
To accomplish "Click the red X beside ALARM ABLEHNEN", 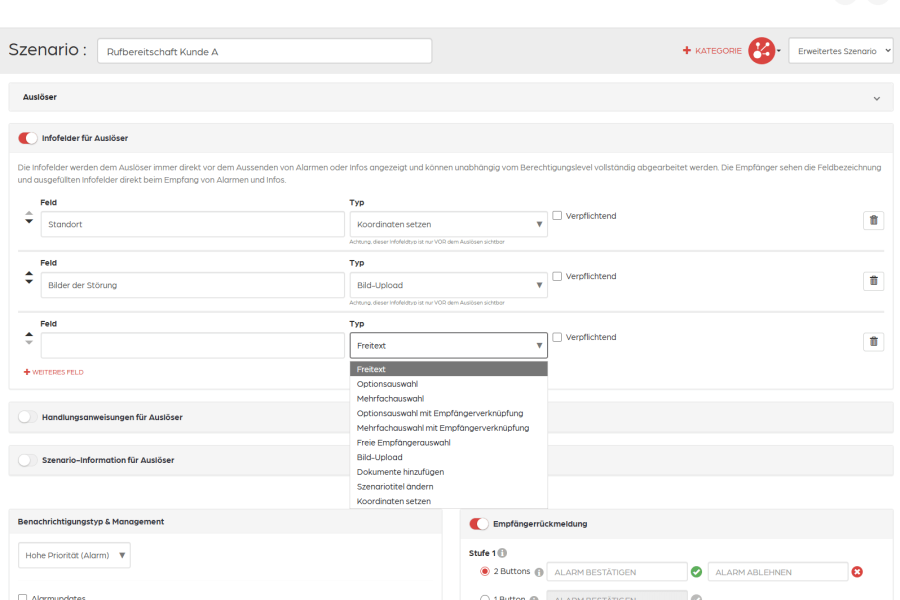I will 857,572.
